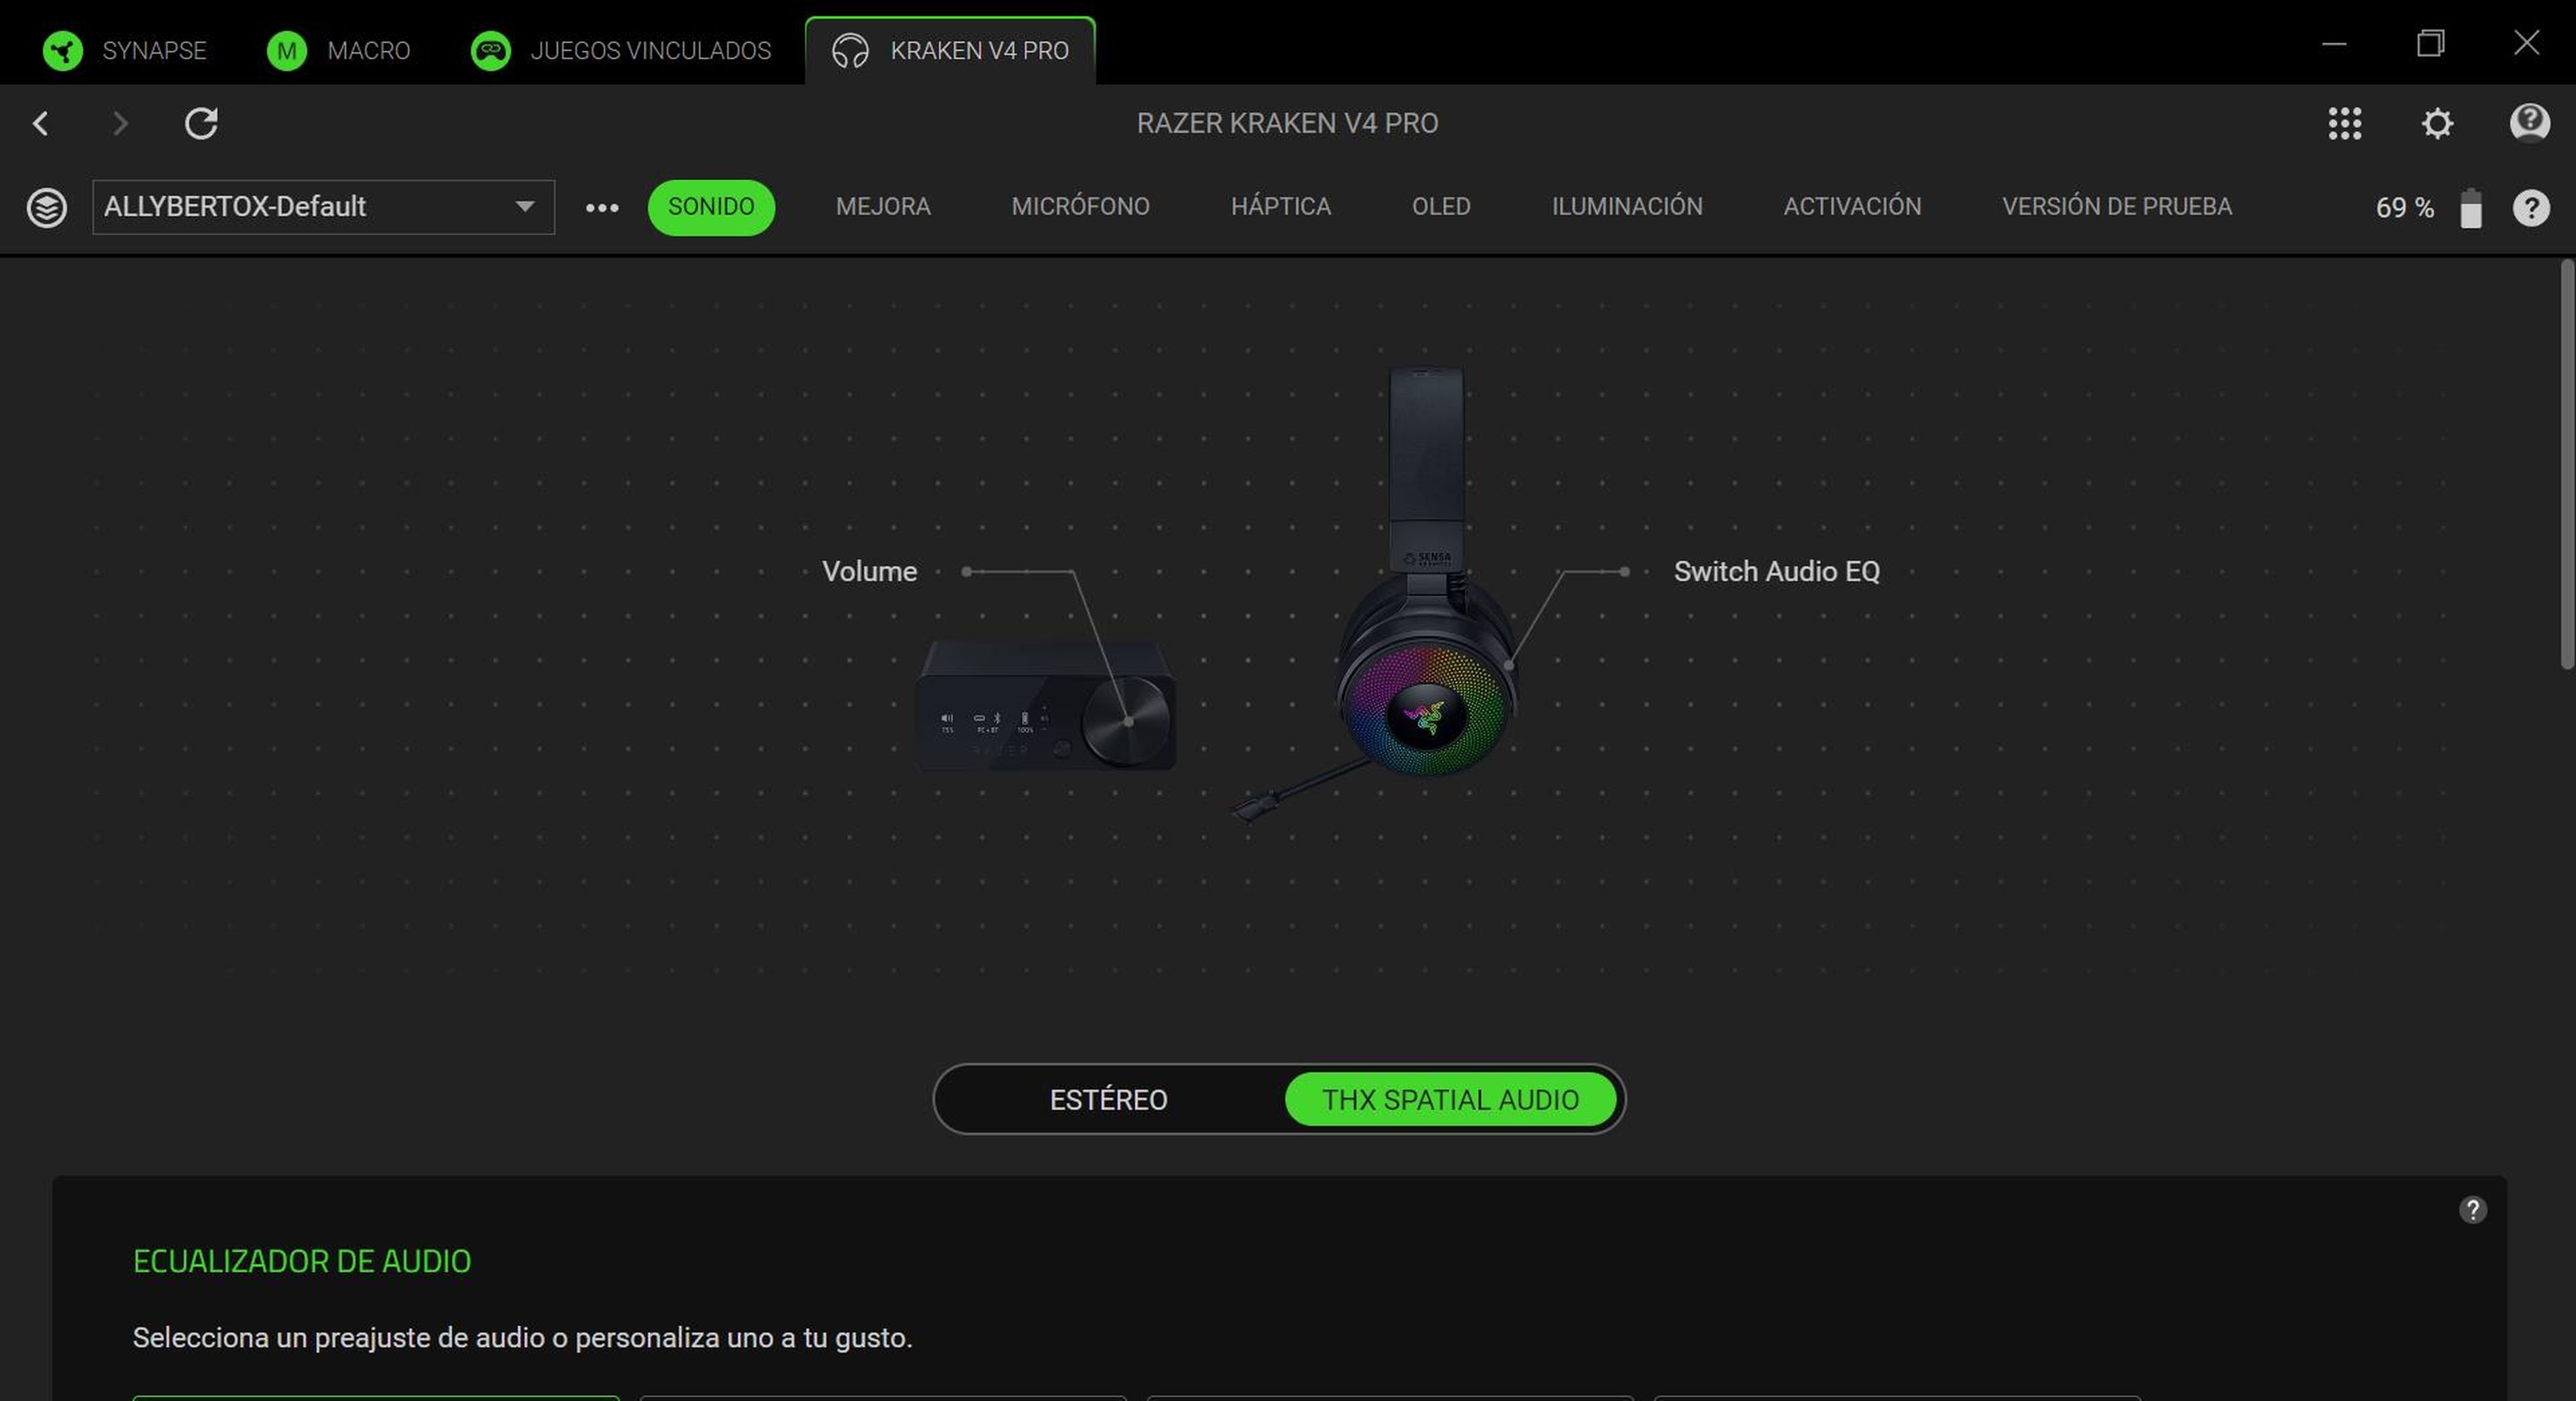
Task: Open the Synapse home module icon
Action: tap(63, 50)
